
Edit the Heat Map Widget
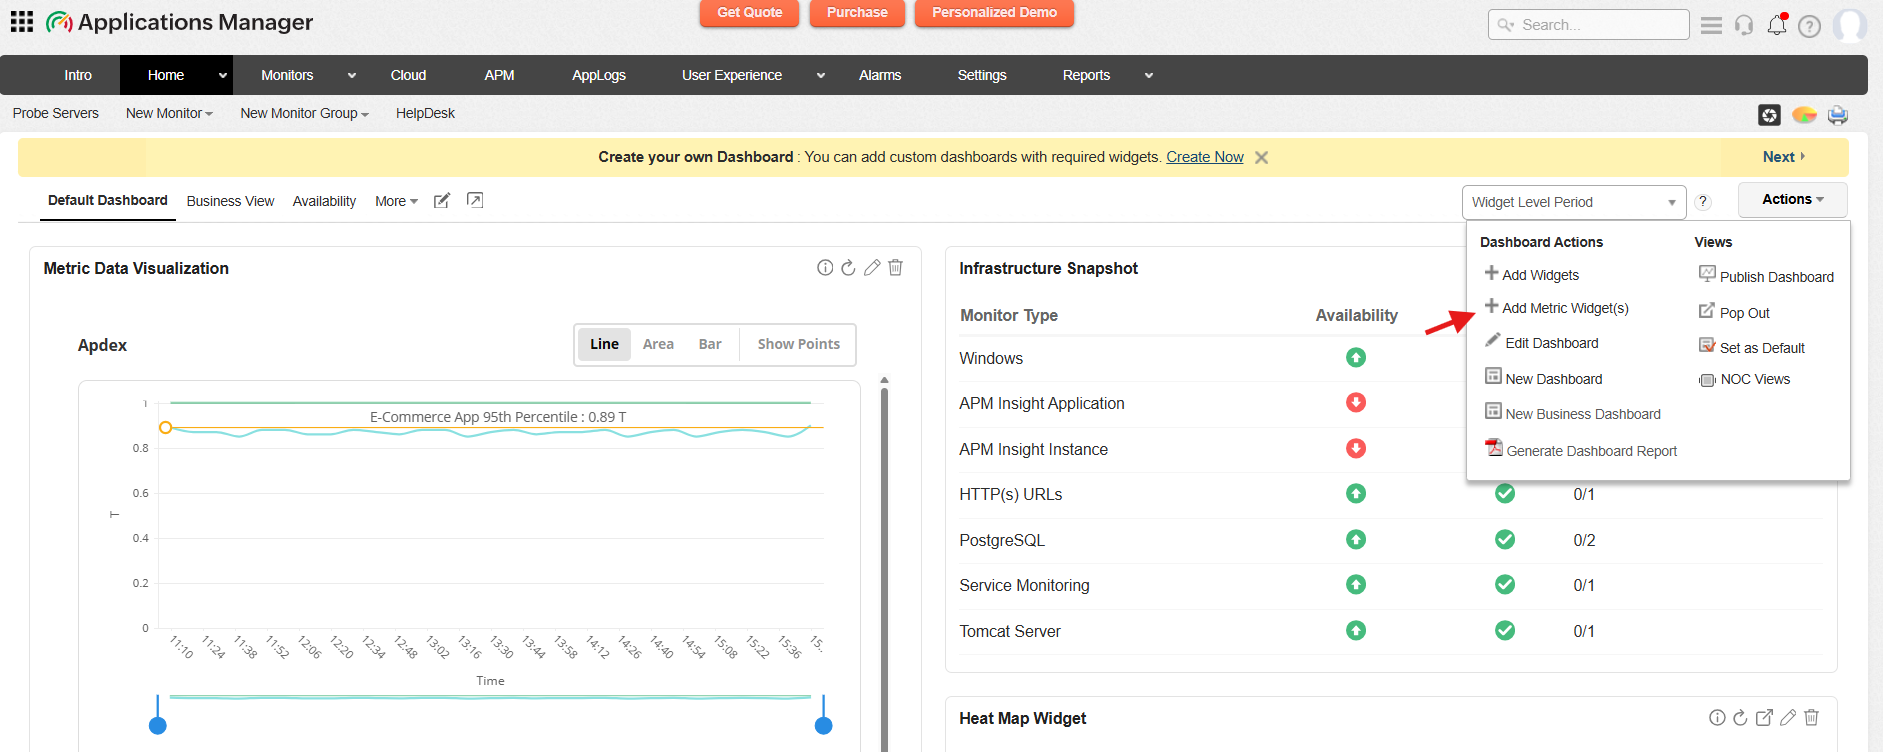(1788, 717)
